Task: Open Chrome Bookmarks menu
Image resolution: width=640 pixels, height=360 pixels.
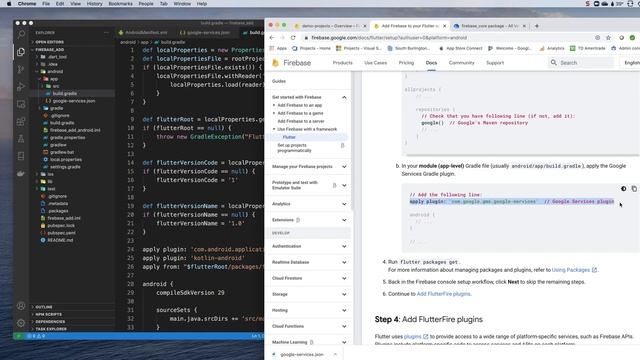Action: (120, 4)
